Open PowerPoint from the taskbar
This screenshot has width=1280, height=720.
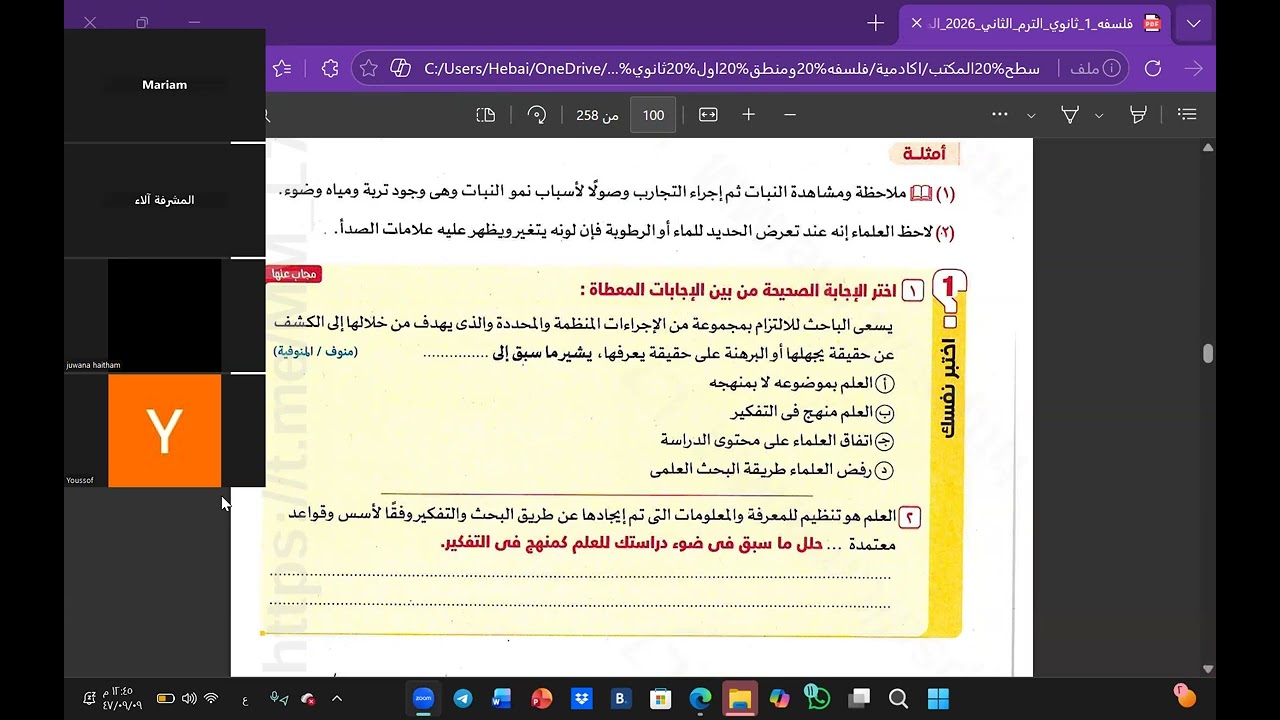tap(542, 698)
